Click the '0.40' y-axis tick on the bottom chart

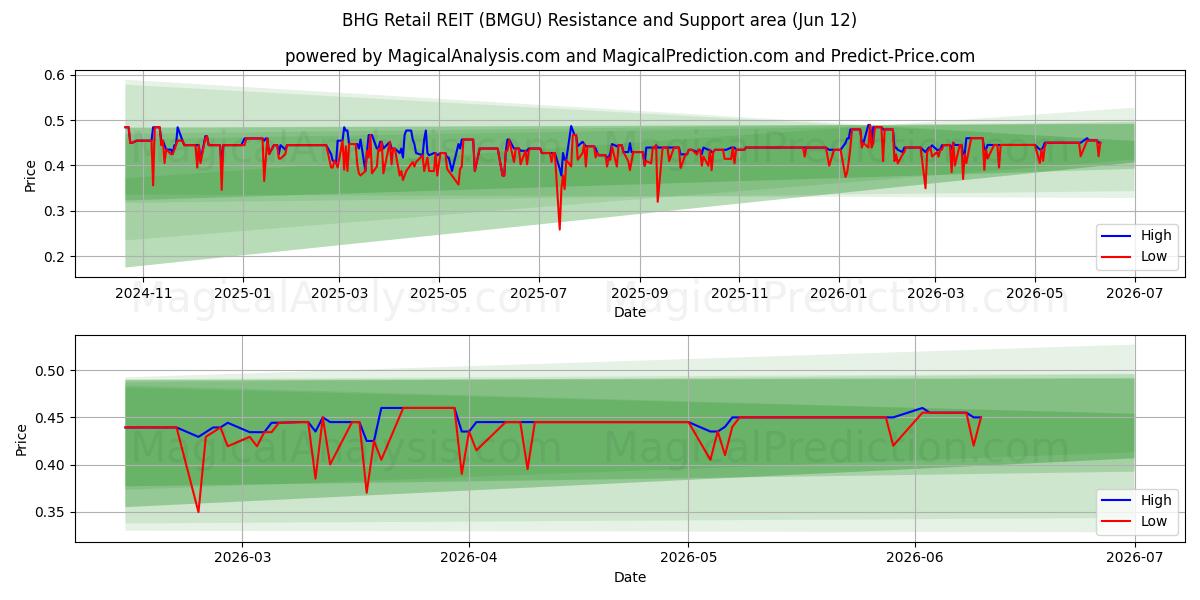coord(51,465)
